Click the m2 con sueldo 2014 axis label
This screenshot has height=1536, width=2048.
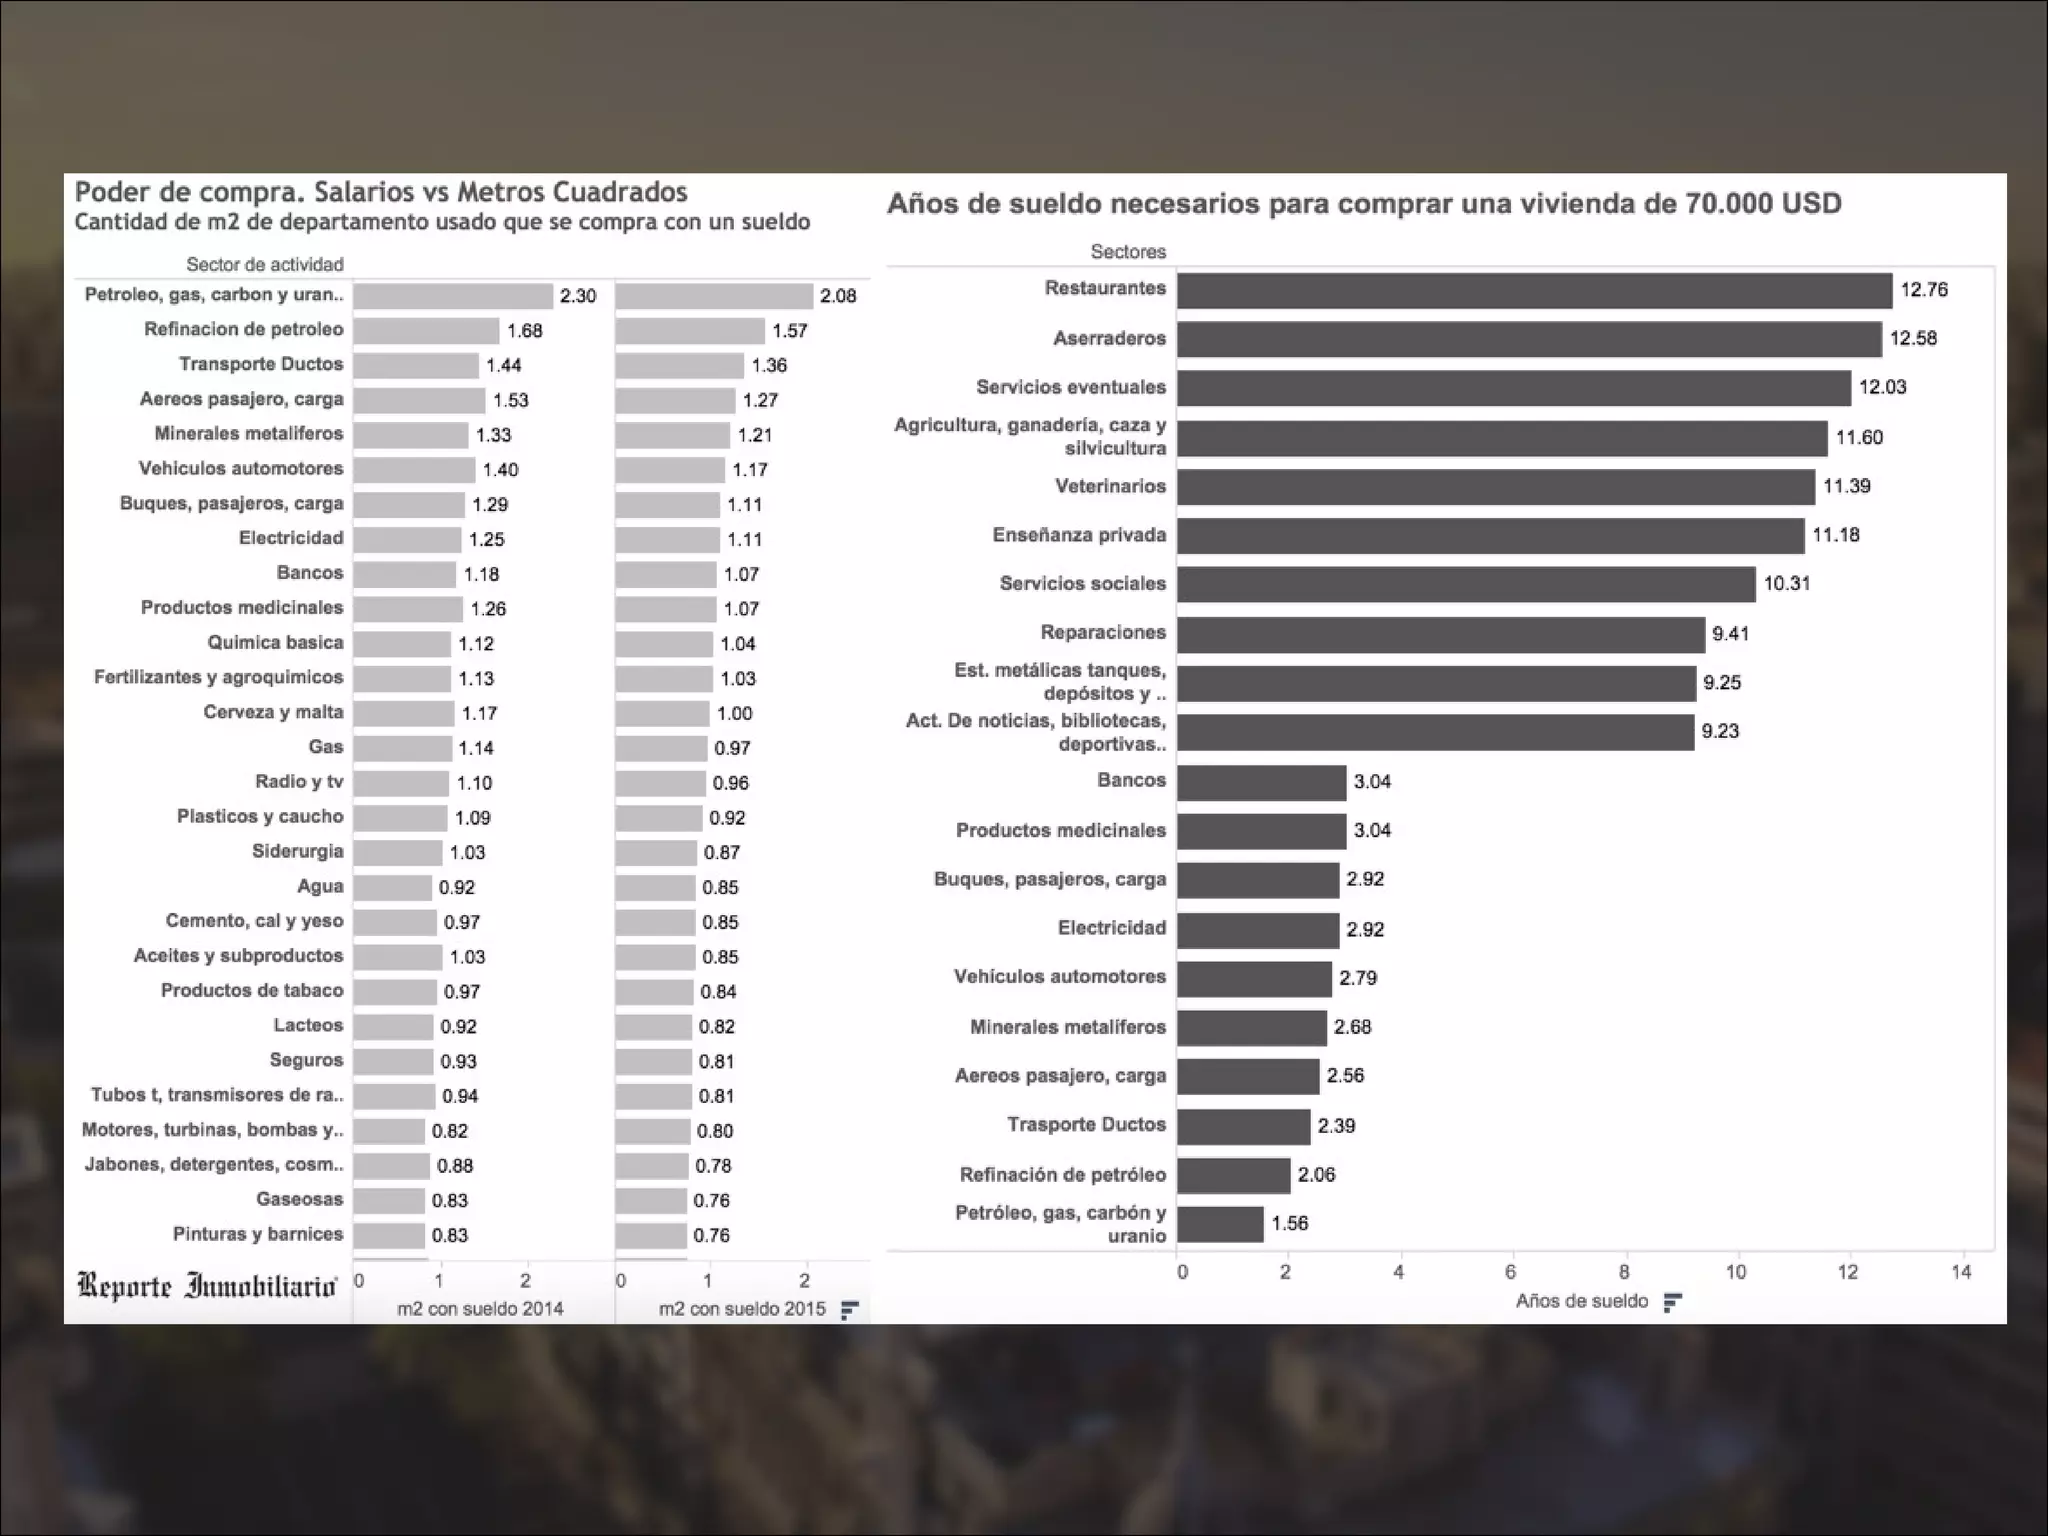pos(480,1308)
